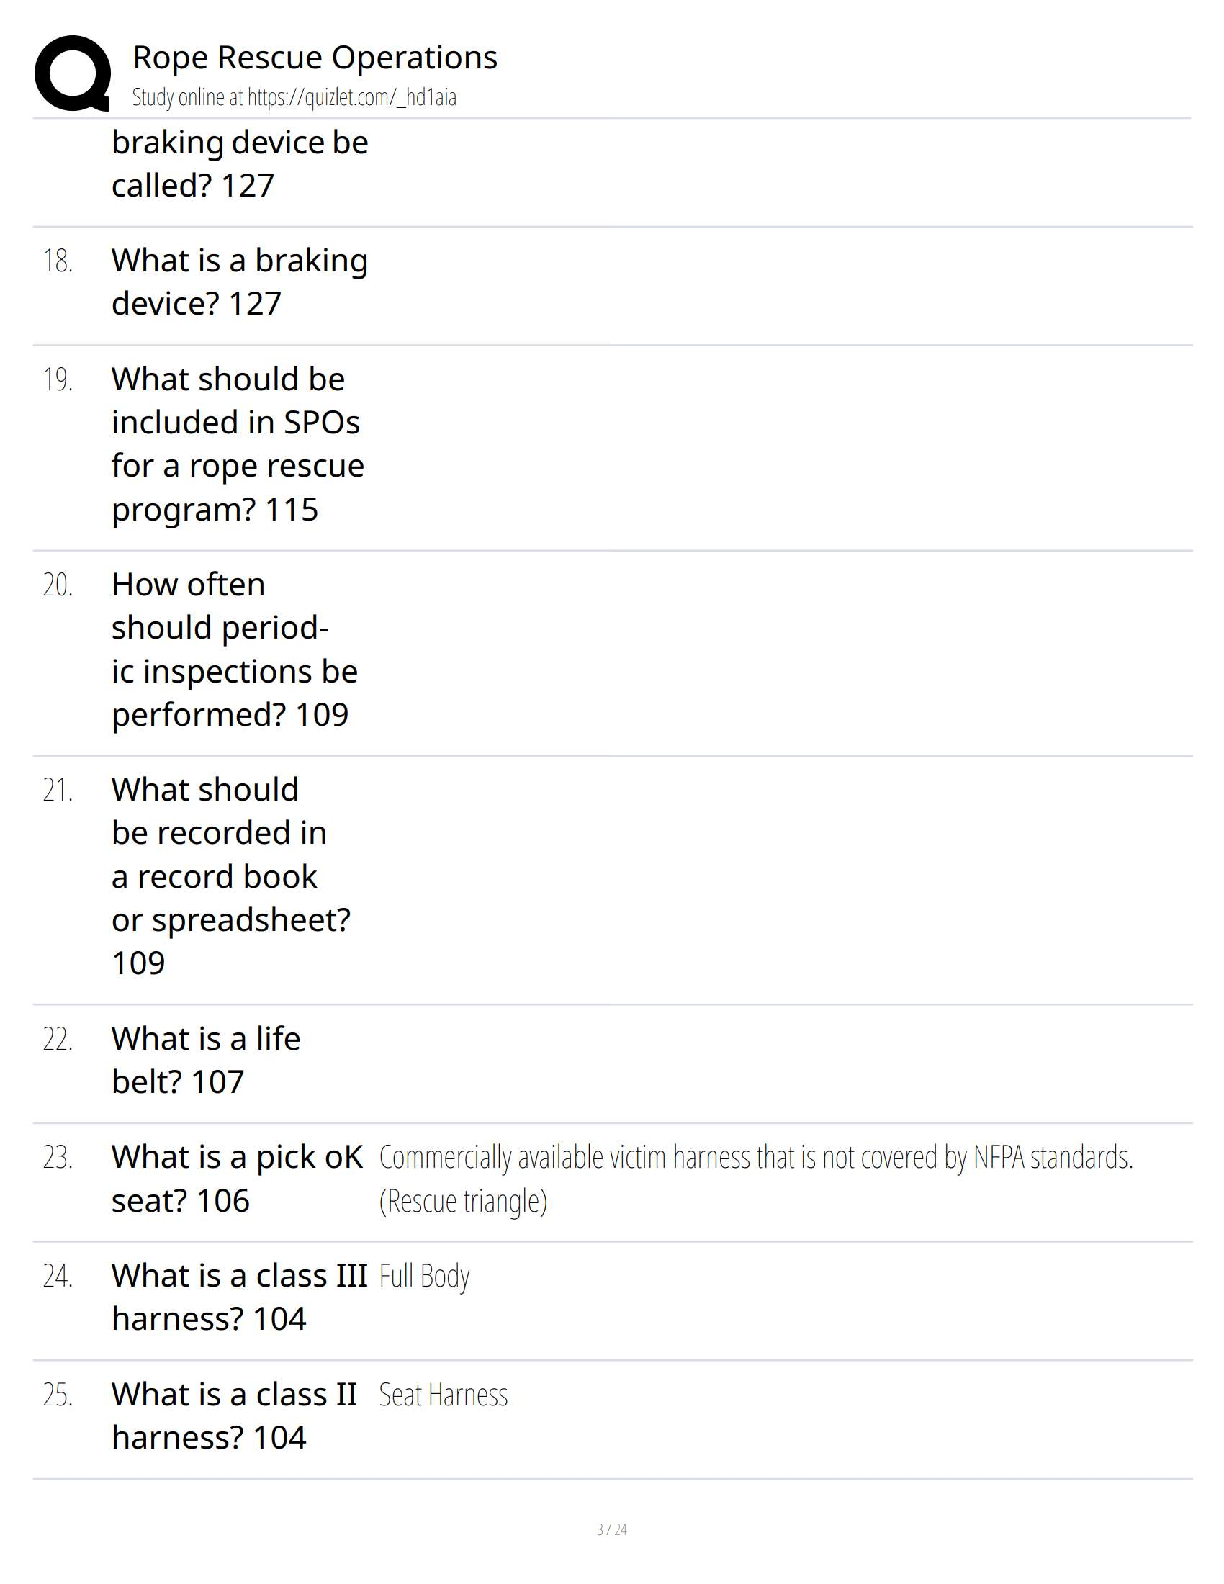Select the Full Body answer
The width and height of the screenshot is (1224, 1584).
point(424,1277)
